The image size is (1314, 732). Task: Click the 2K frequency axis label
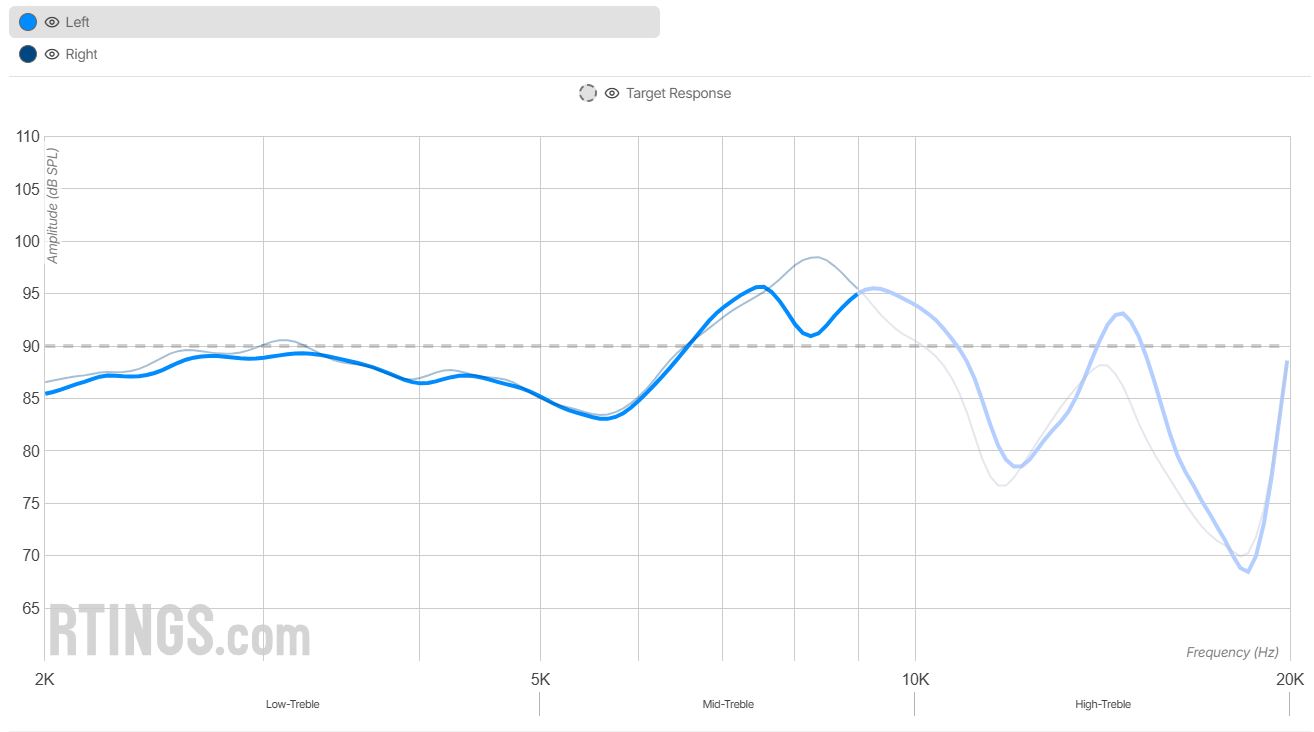coord(45,680)
